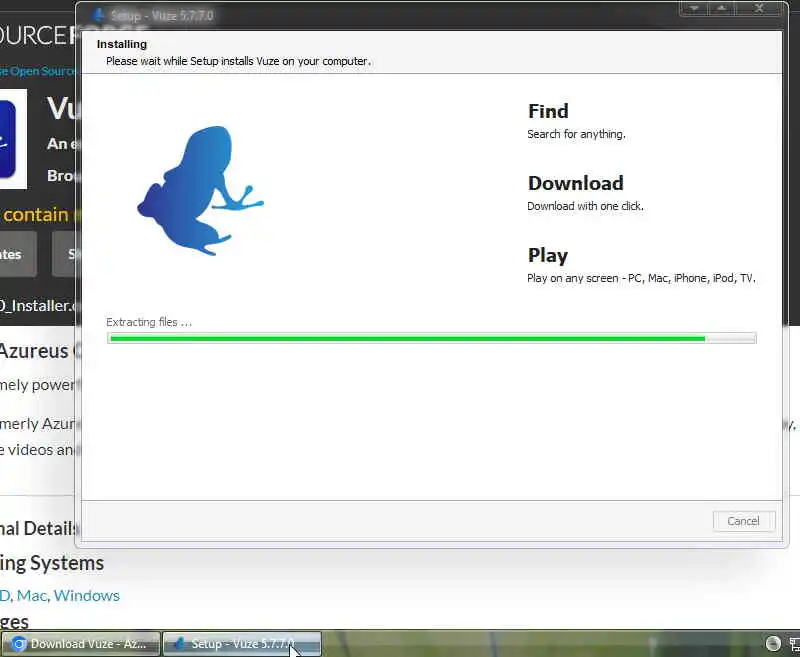Click the 'Play on any screen' description text
The height and width of the screenshot is (657, 800).
click(641, 278)
